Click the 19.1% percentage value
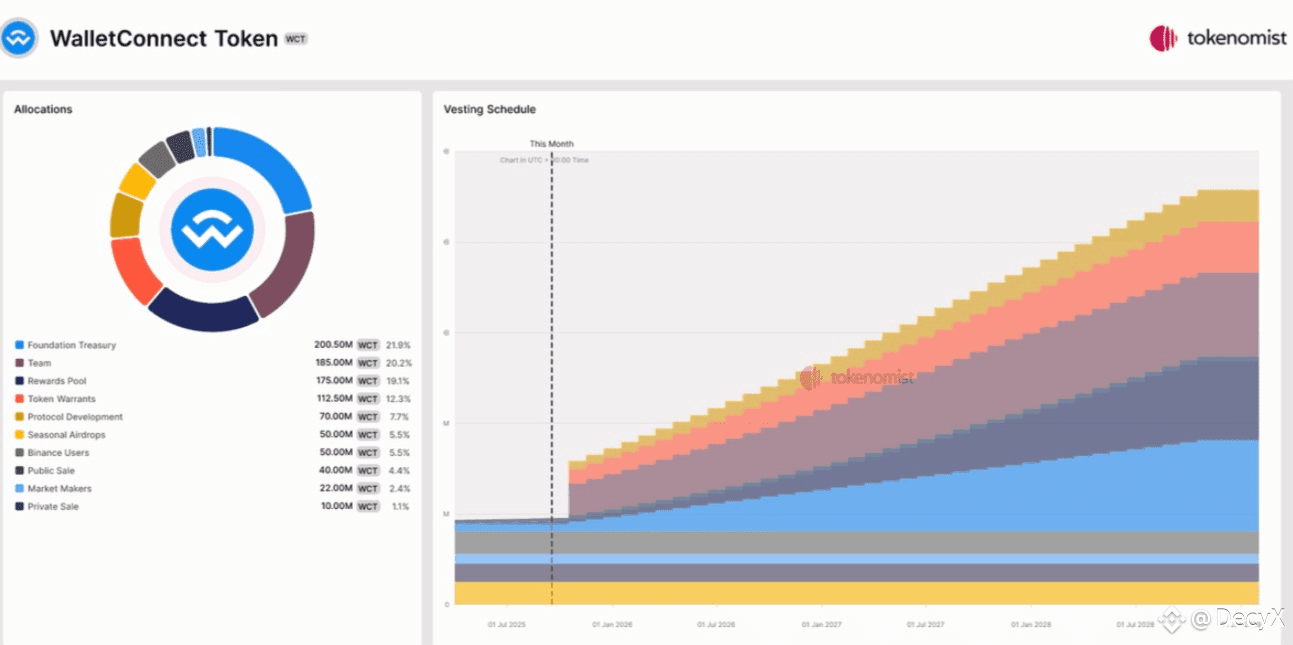The height and width of the screenshot is (645, 1293). [x=398, y=381]
